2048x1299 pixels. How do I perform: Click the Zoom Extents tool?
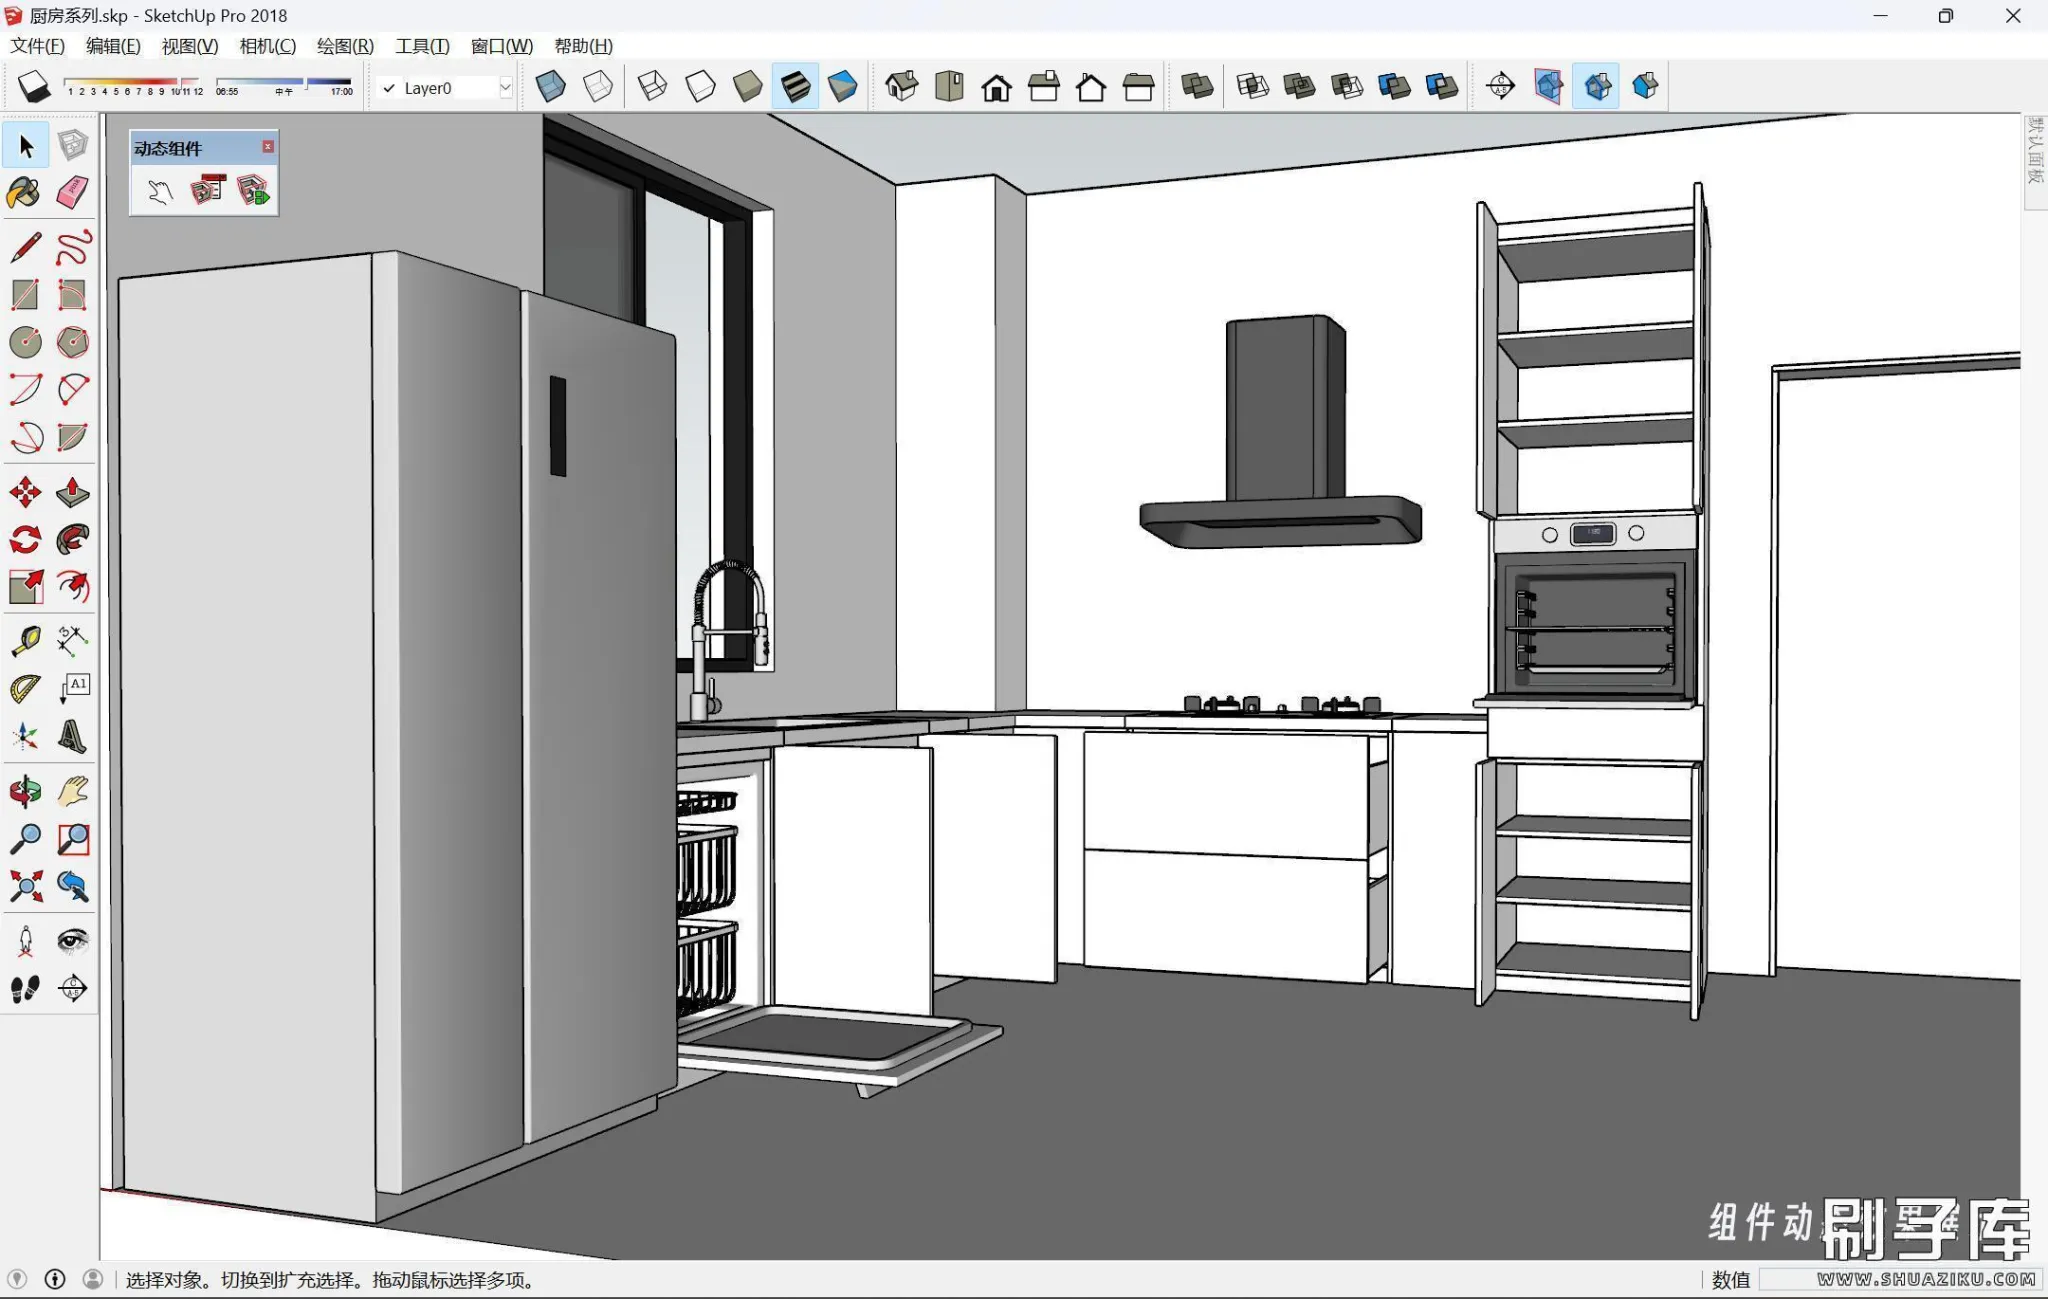25,886
